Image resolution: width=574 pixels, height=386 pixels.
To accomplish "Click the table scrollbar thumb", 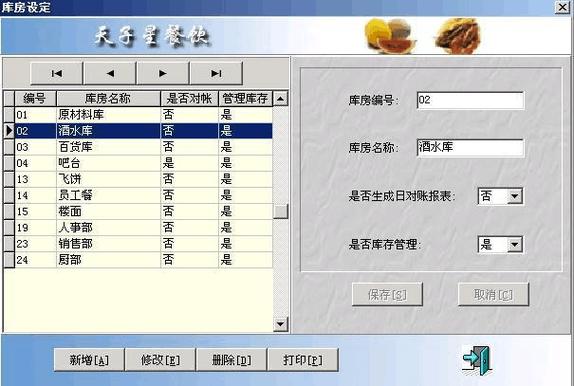I will pyautogui.click(x=280, y=211).
